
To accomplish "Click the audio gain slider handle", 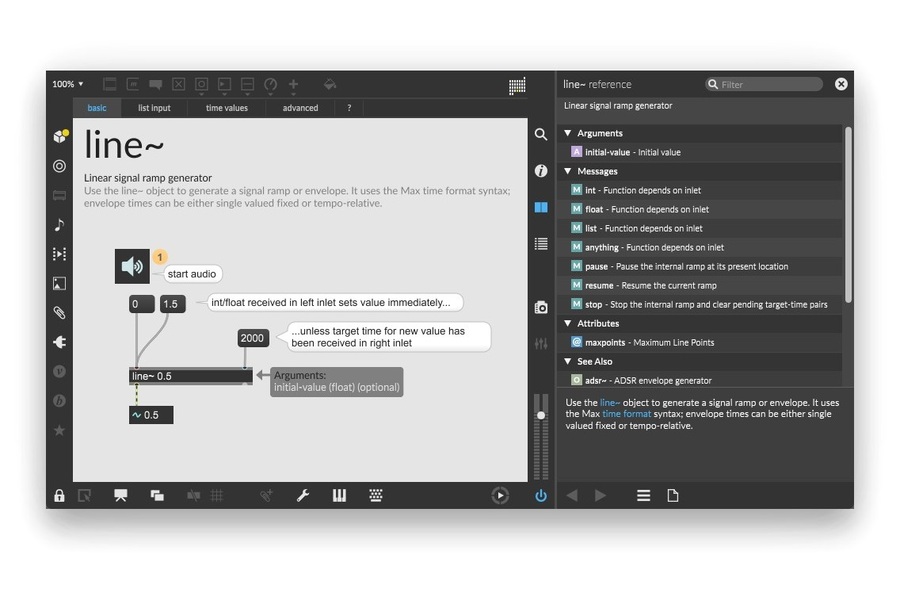I will coord(541,413).
